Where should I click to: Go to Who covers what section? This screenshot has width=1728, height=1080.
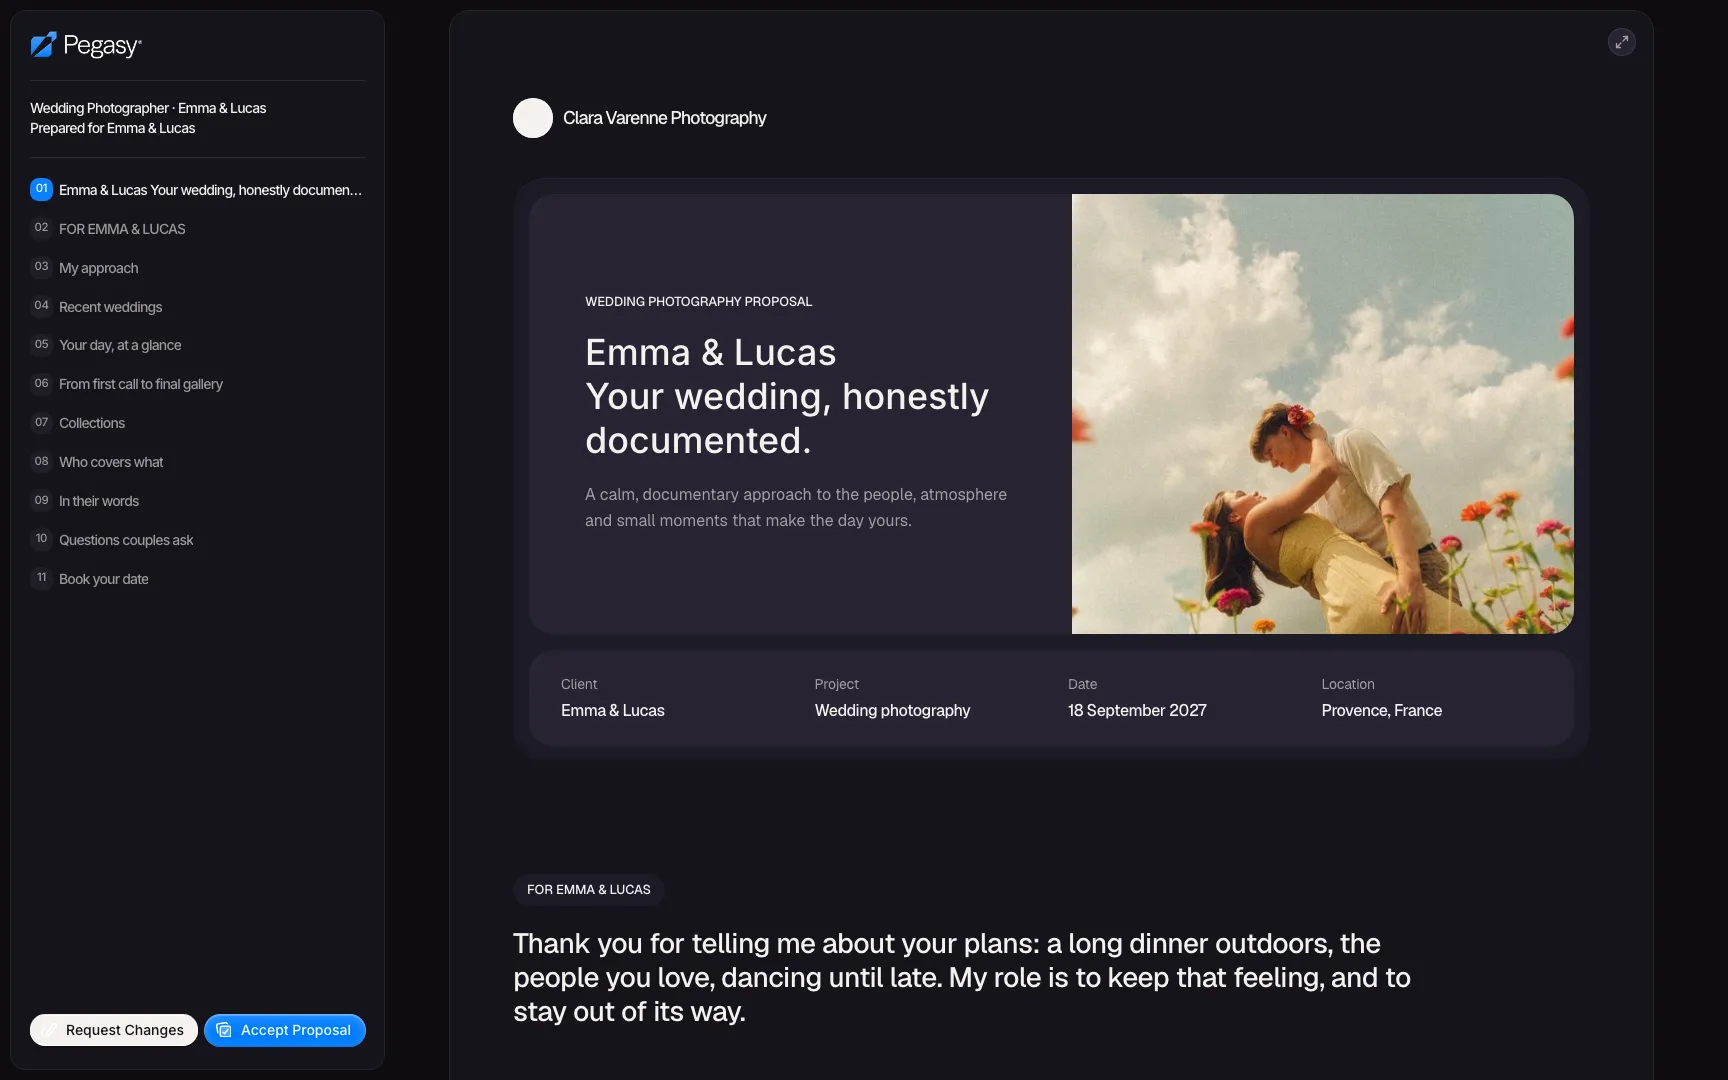click(197, 462)
